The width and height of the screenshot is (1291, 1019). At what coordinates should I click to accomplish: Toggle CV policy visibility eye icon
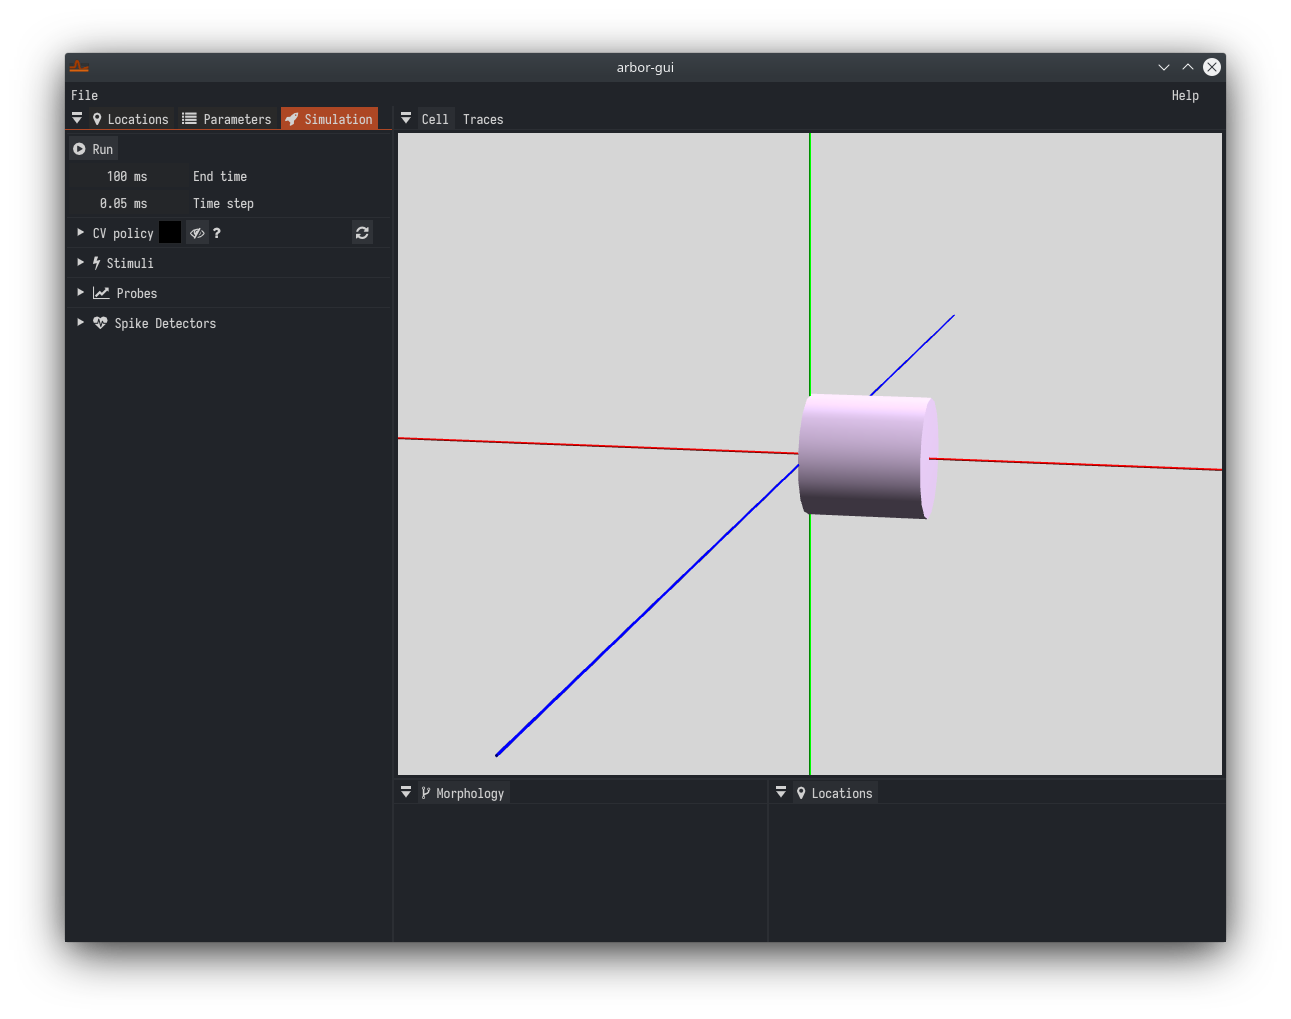(x=197, y=233)
